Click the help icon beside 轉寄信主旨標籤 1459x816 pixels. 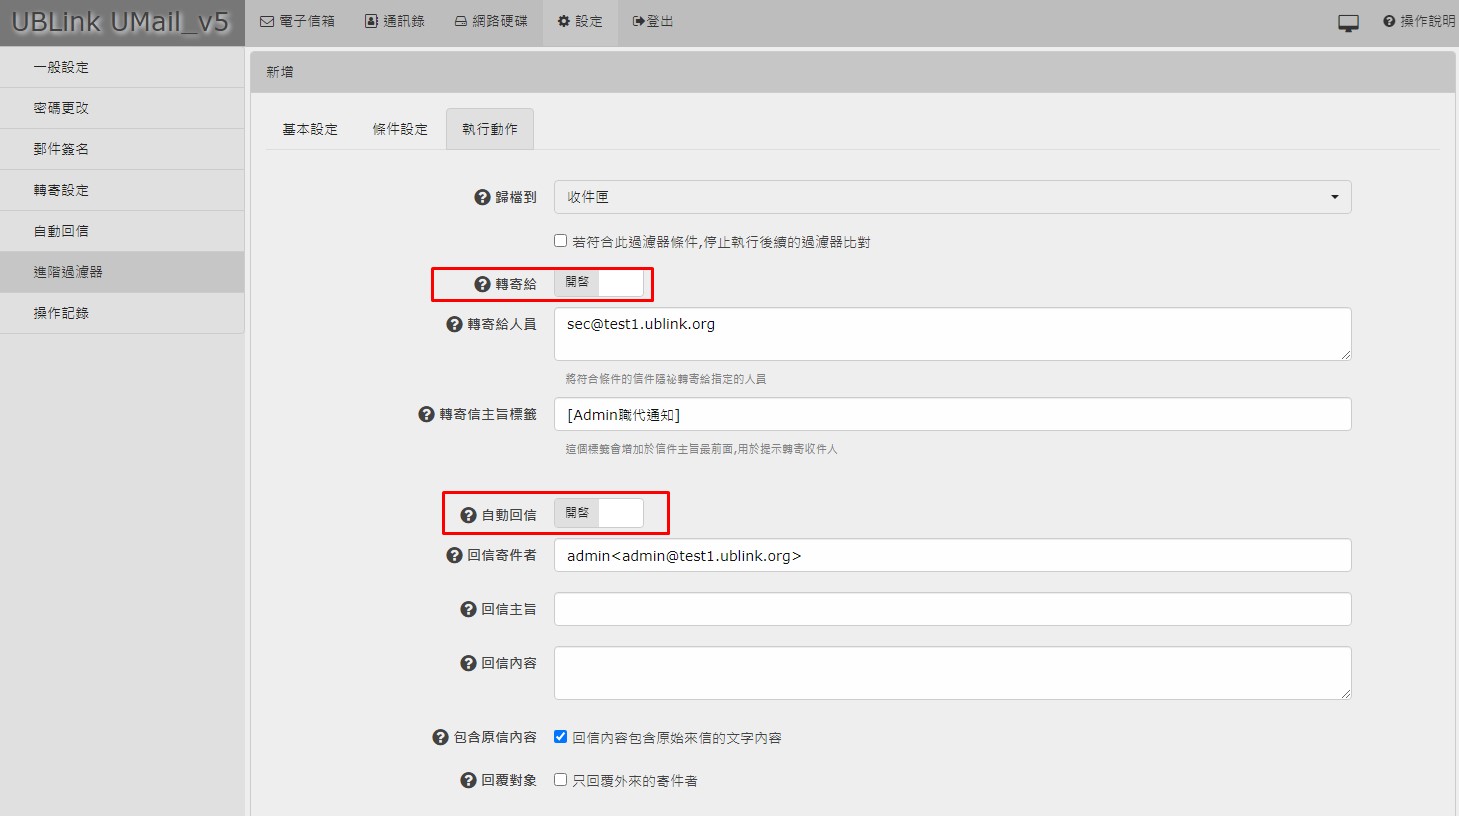click(x=426, y=414)
